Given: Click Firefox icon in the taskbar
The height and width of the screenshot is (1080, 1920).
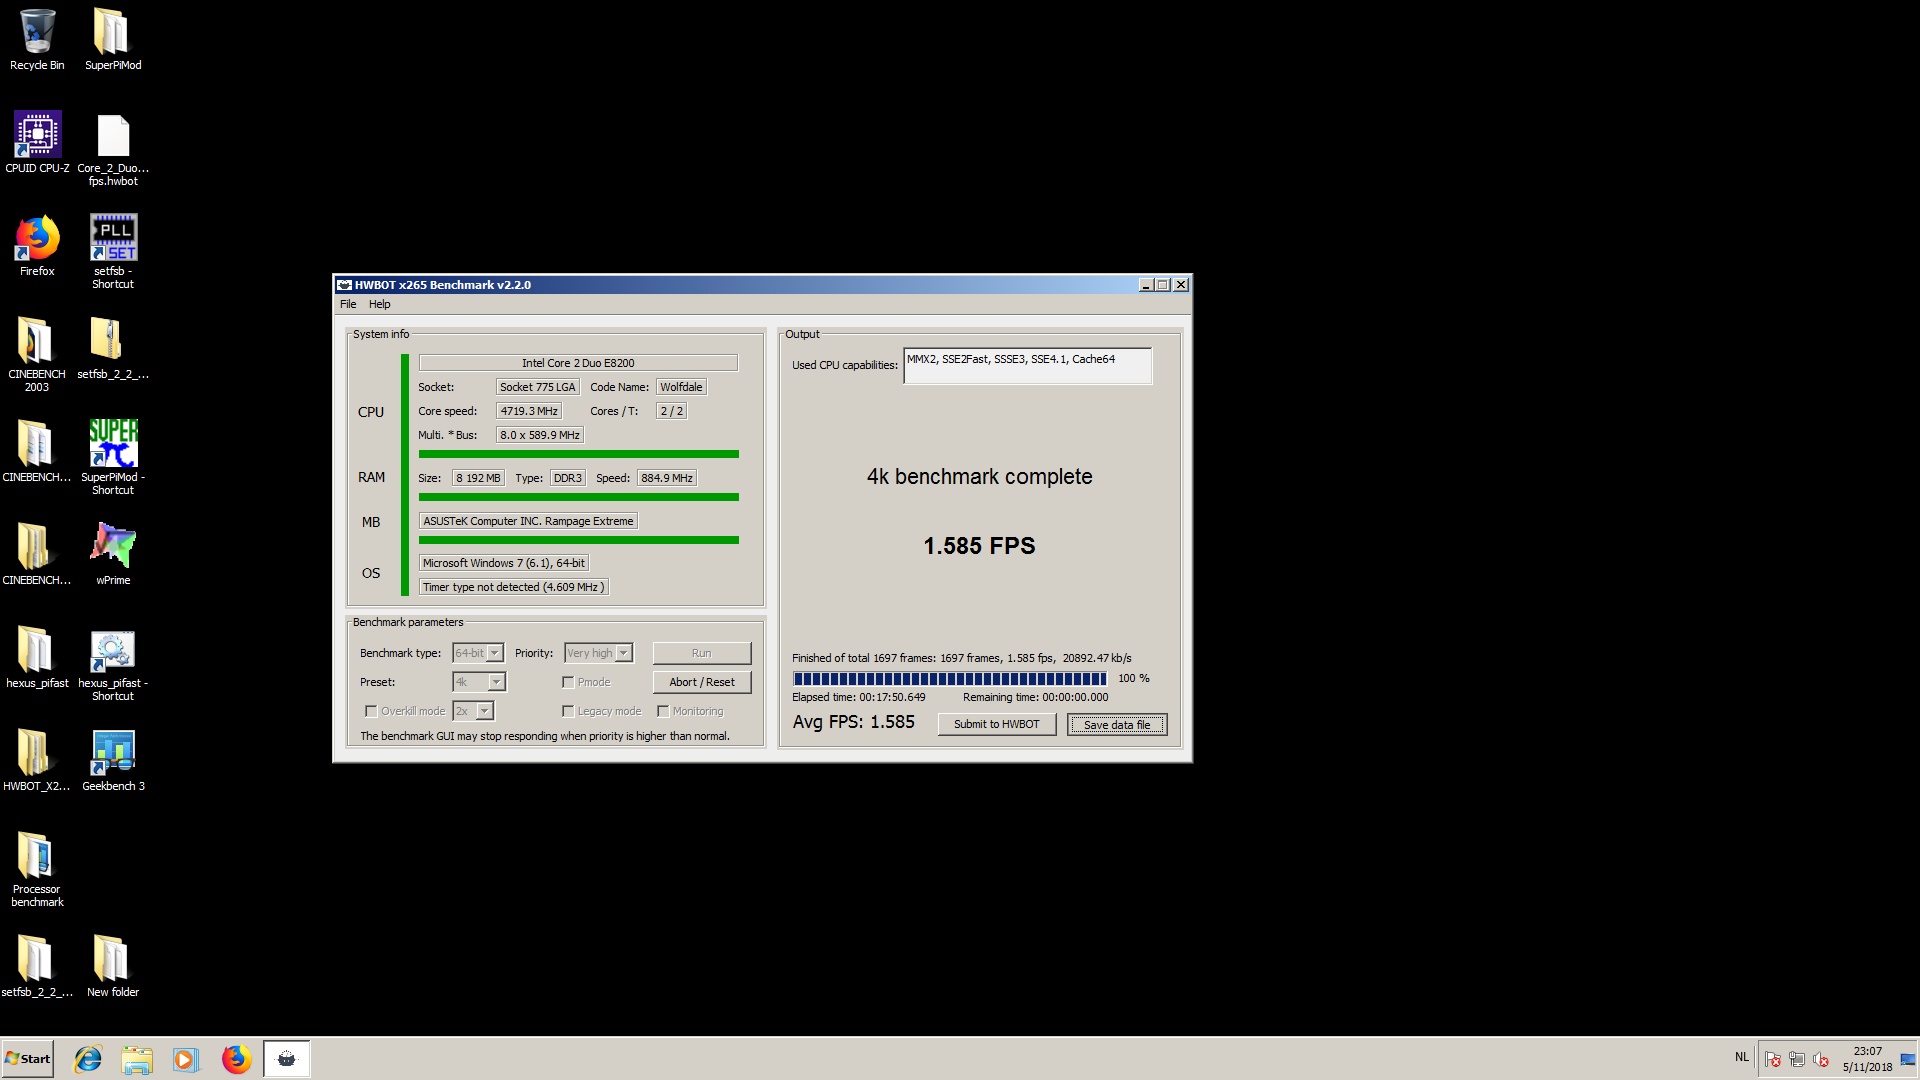Looking at the screenshot, I should tap(236, 1059).
